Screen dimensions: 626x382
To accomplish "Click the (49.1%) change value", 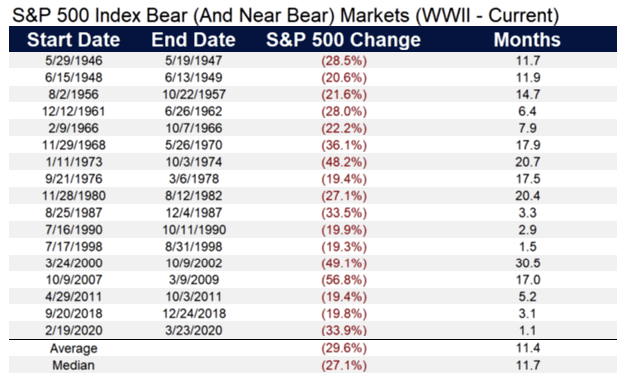I will 344,263.
